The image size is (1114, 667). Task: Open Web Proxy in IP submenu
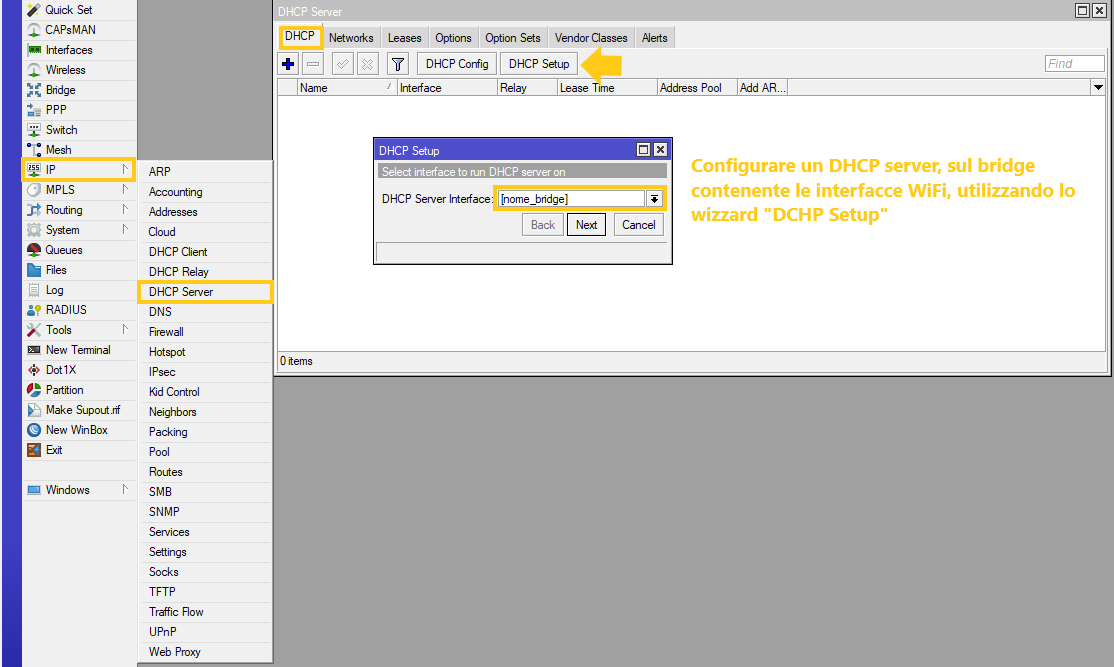point(205,651)
